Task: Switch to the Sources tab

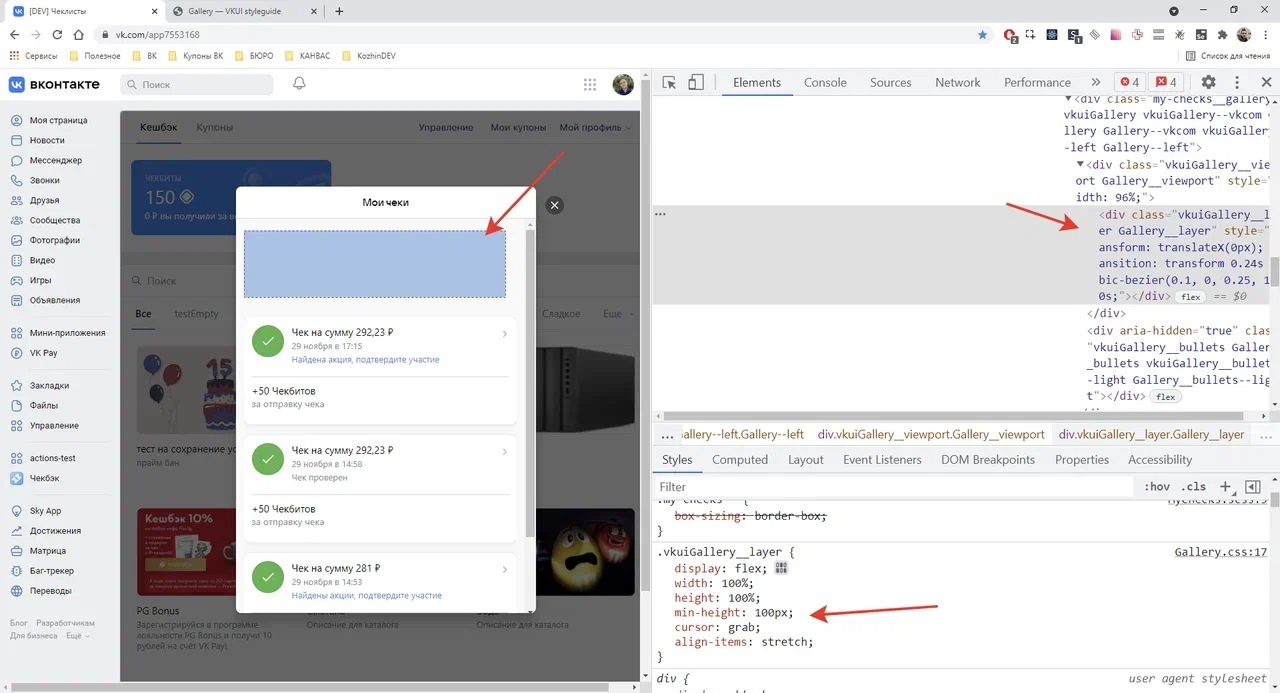Action: point(890,83)
